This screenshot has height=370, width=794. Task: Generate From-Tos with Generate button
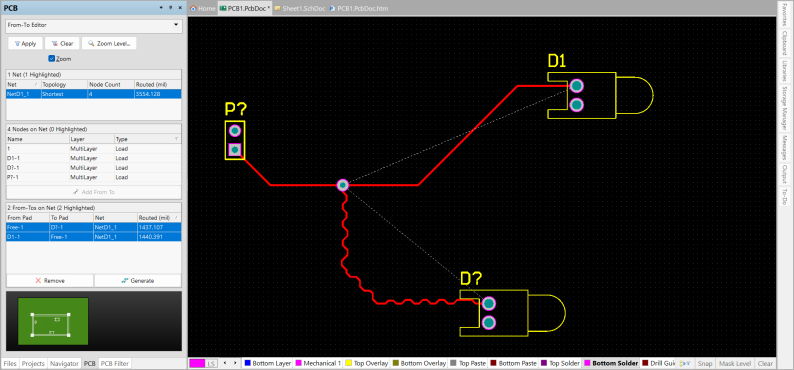(138, 280)
